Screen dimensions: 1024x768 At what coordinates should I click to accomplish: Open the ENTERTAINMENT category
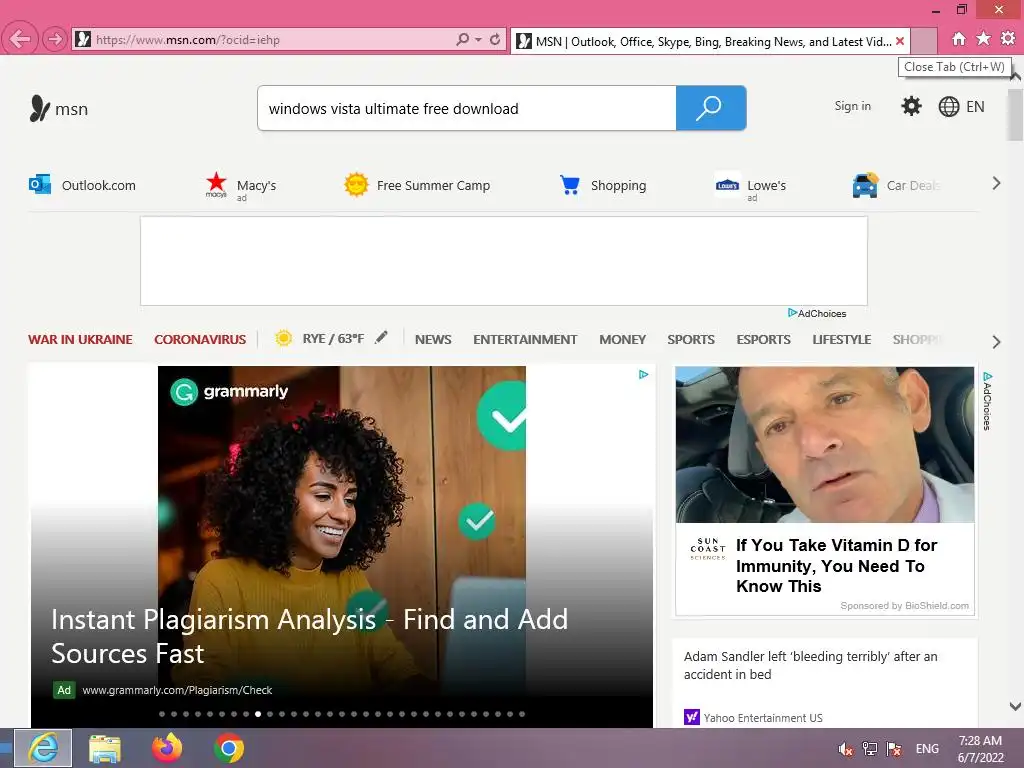[x=525, y=340]
